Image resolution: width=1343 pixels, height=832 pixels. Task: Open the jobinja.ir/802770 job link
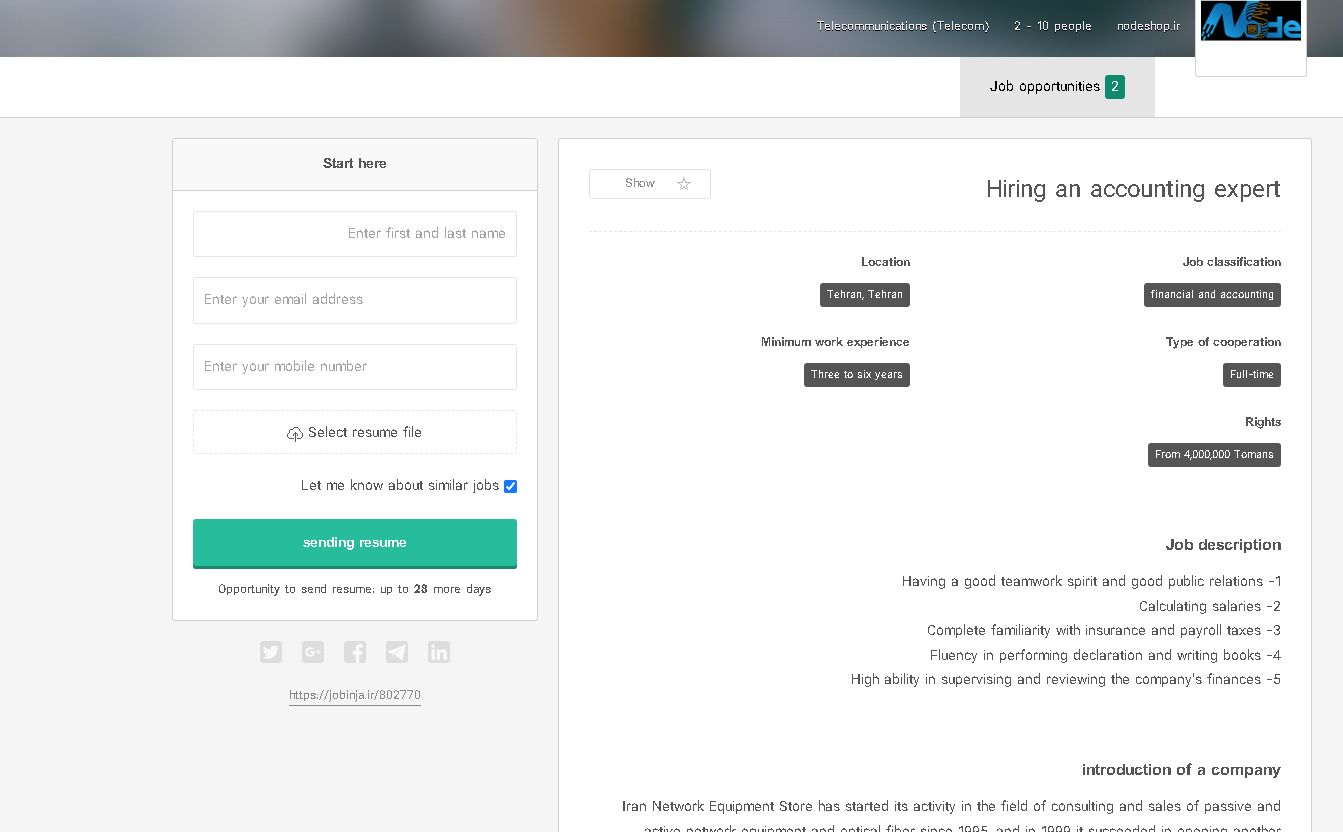tap(354, 695)
